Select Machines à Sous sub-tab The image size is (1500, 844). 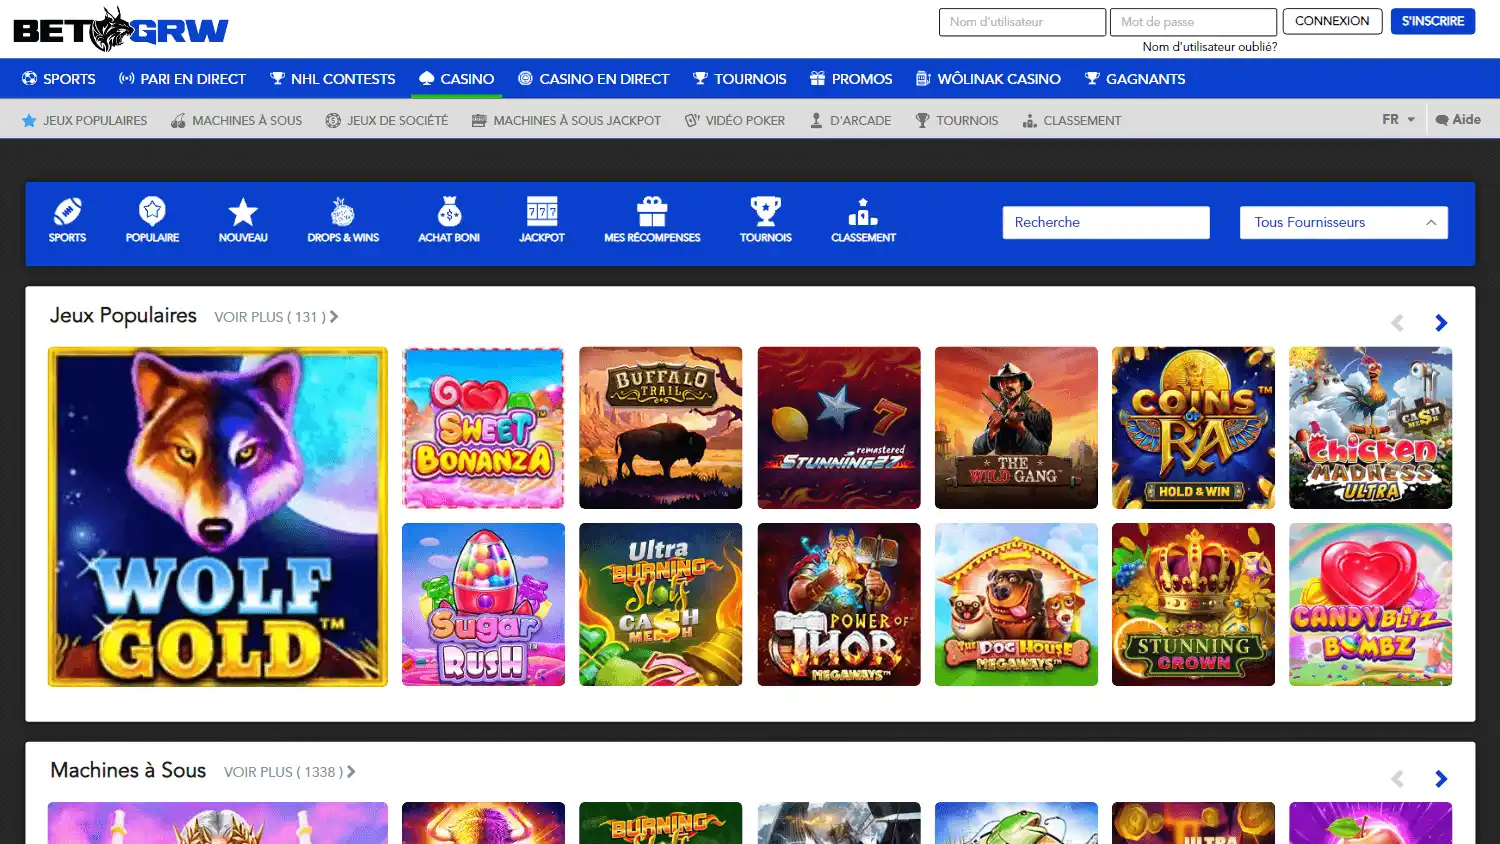pyautogui.click(x=236, y=120)
